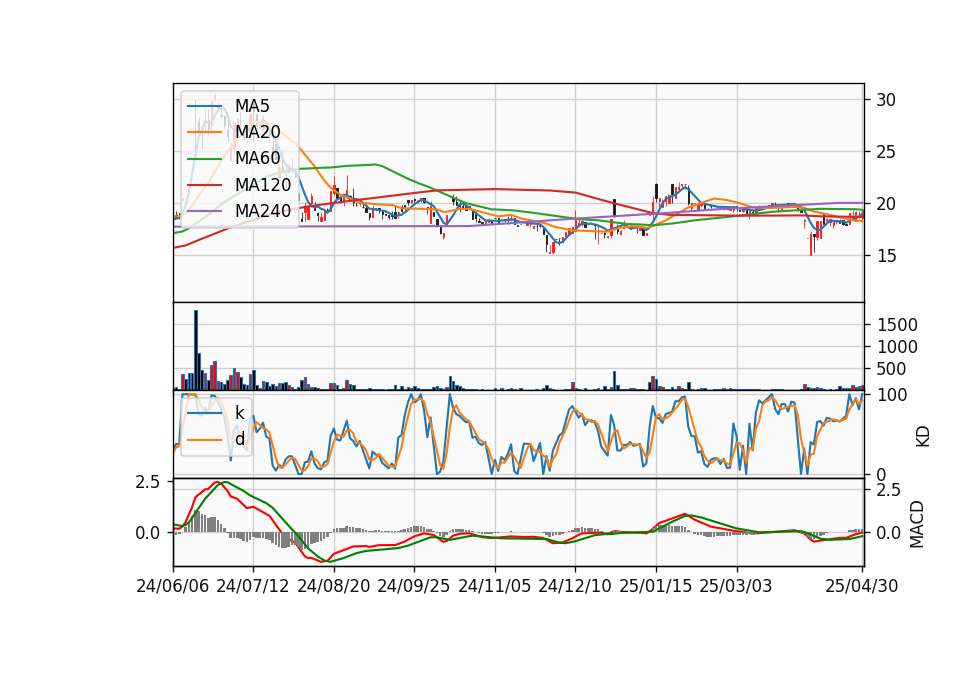Click the MACD vertical axis title

click(917, 524)
